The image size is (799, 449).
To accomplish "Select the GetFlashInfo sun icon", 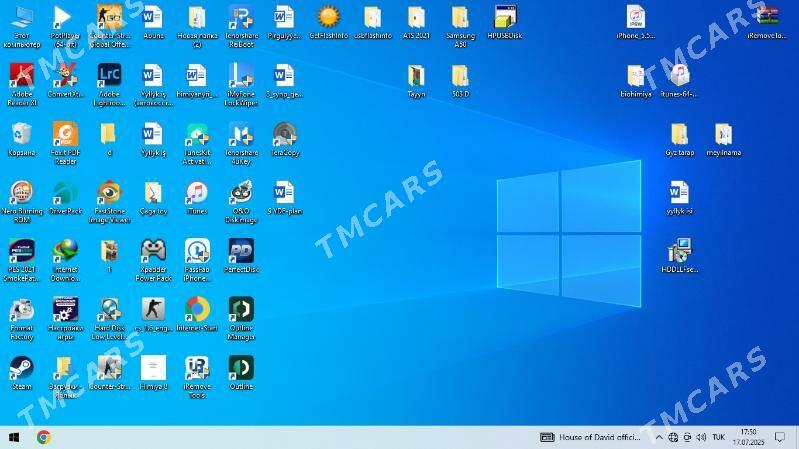I will pyautogui.click(x=329, y=22).
